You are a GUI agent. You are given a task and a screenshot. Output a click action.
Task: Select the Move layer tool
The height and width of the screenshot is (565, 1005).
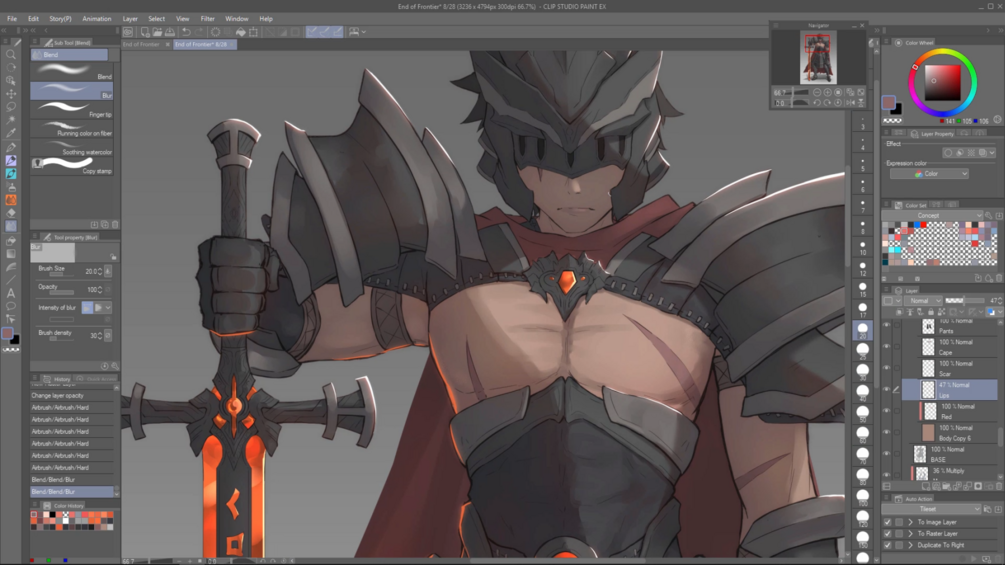(x=11, y=94)
